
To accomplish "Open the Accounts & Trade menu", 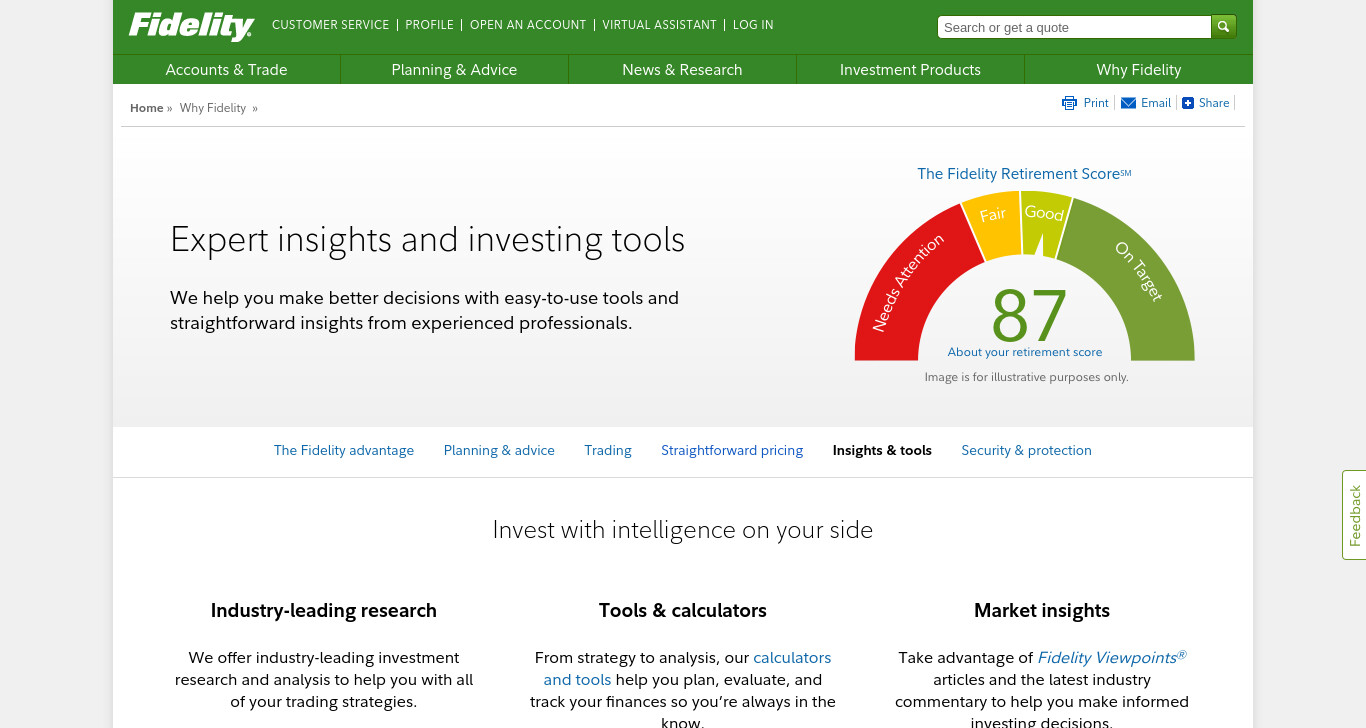I will coord(226,70).
